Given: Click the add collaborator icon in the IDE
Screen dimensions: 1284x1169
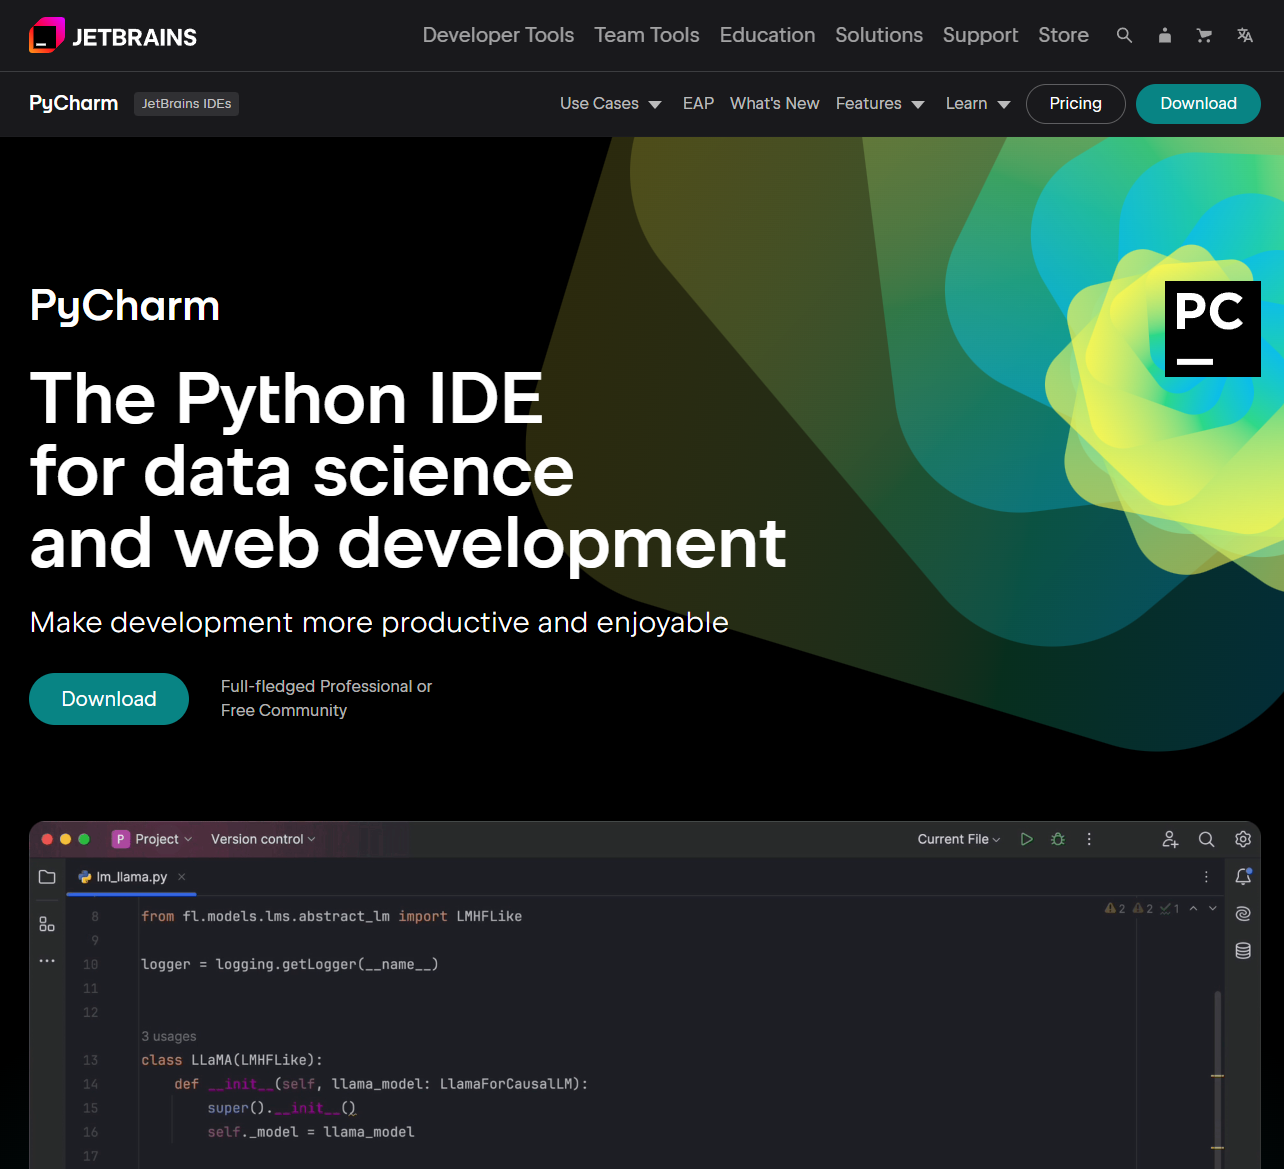Looking at the screenshot, I should pos(1170,839).
